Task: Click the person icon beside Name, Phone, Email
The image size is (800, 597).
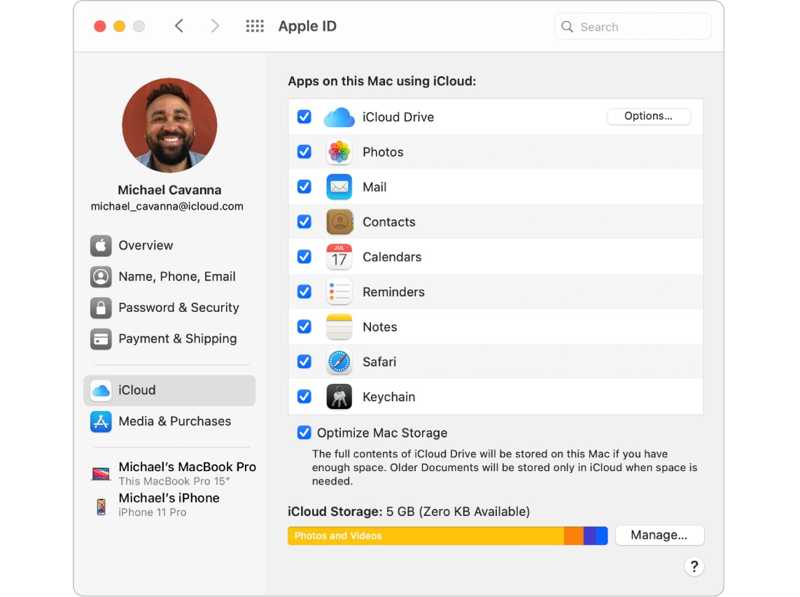Action: click(x=101, y=277)
